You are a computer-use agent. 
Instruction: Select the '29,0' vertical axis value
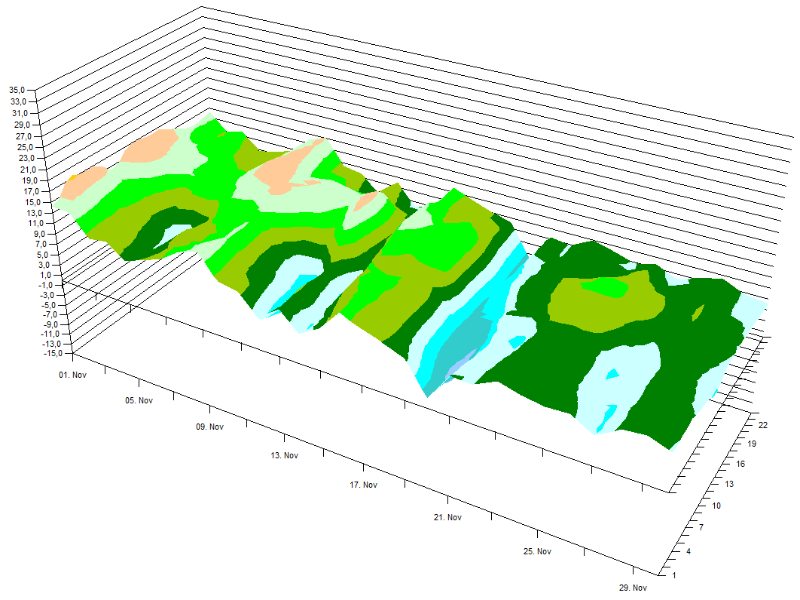tap(22, 125)
